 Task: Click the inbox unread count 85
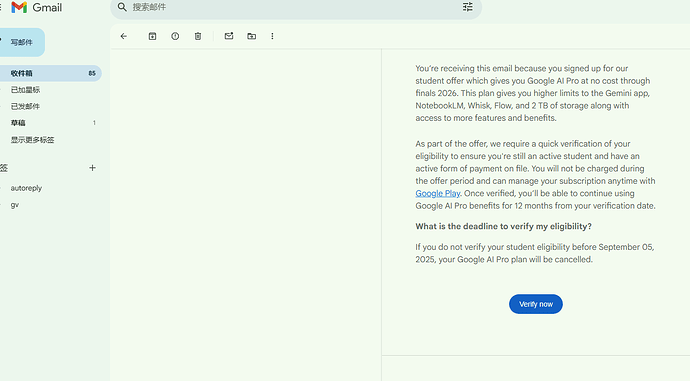click(92, 73)
